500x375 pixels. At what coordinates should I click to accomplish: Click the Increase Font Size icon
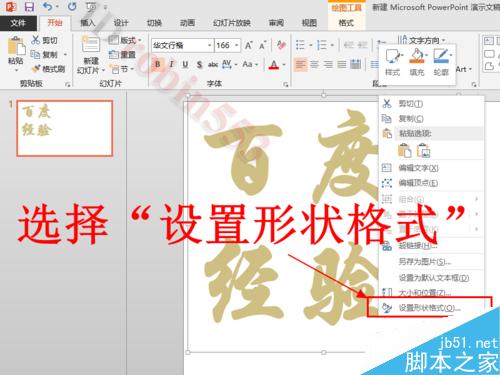coord(249,45)
